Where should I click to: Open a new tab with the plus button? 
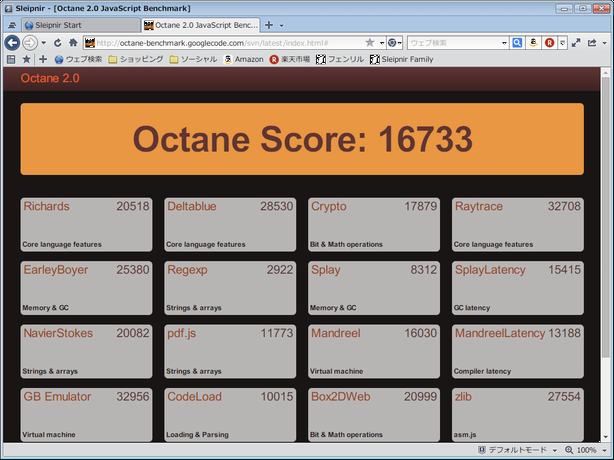coord(269,25)
